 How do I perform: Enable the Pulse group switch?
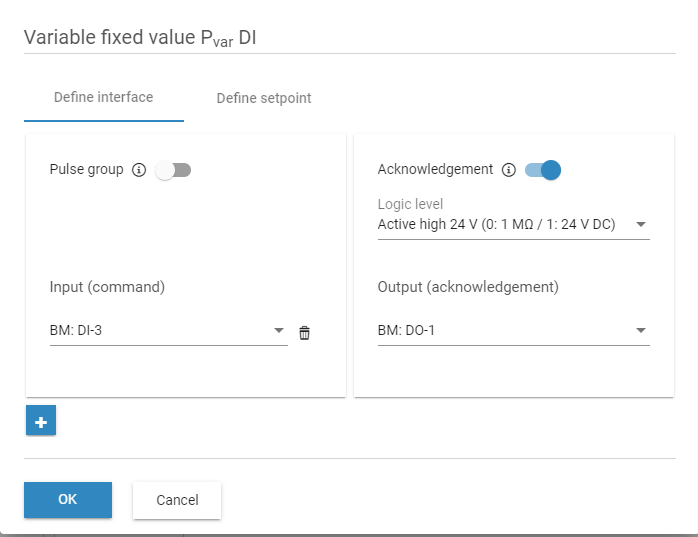(x=173, y=170)
